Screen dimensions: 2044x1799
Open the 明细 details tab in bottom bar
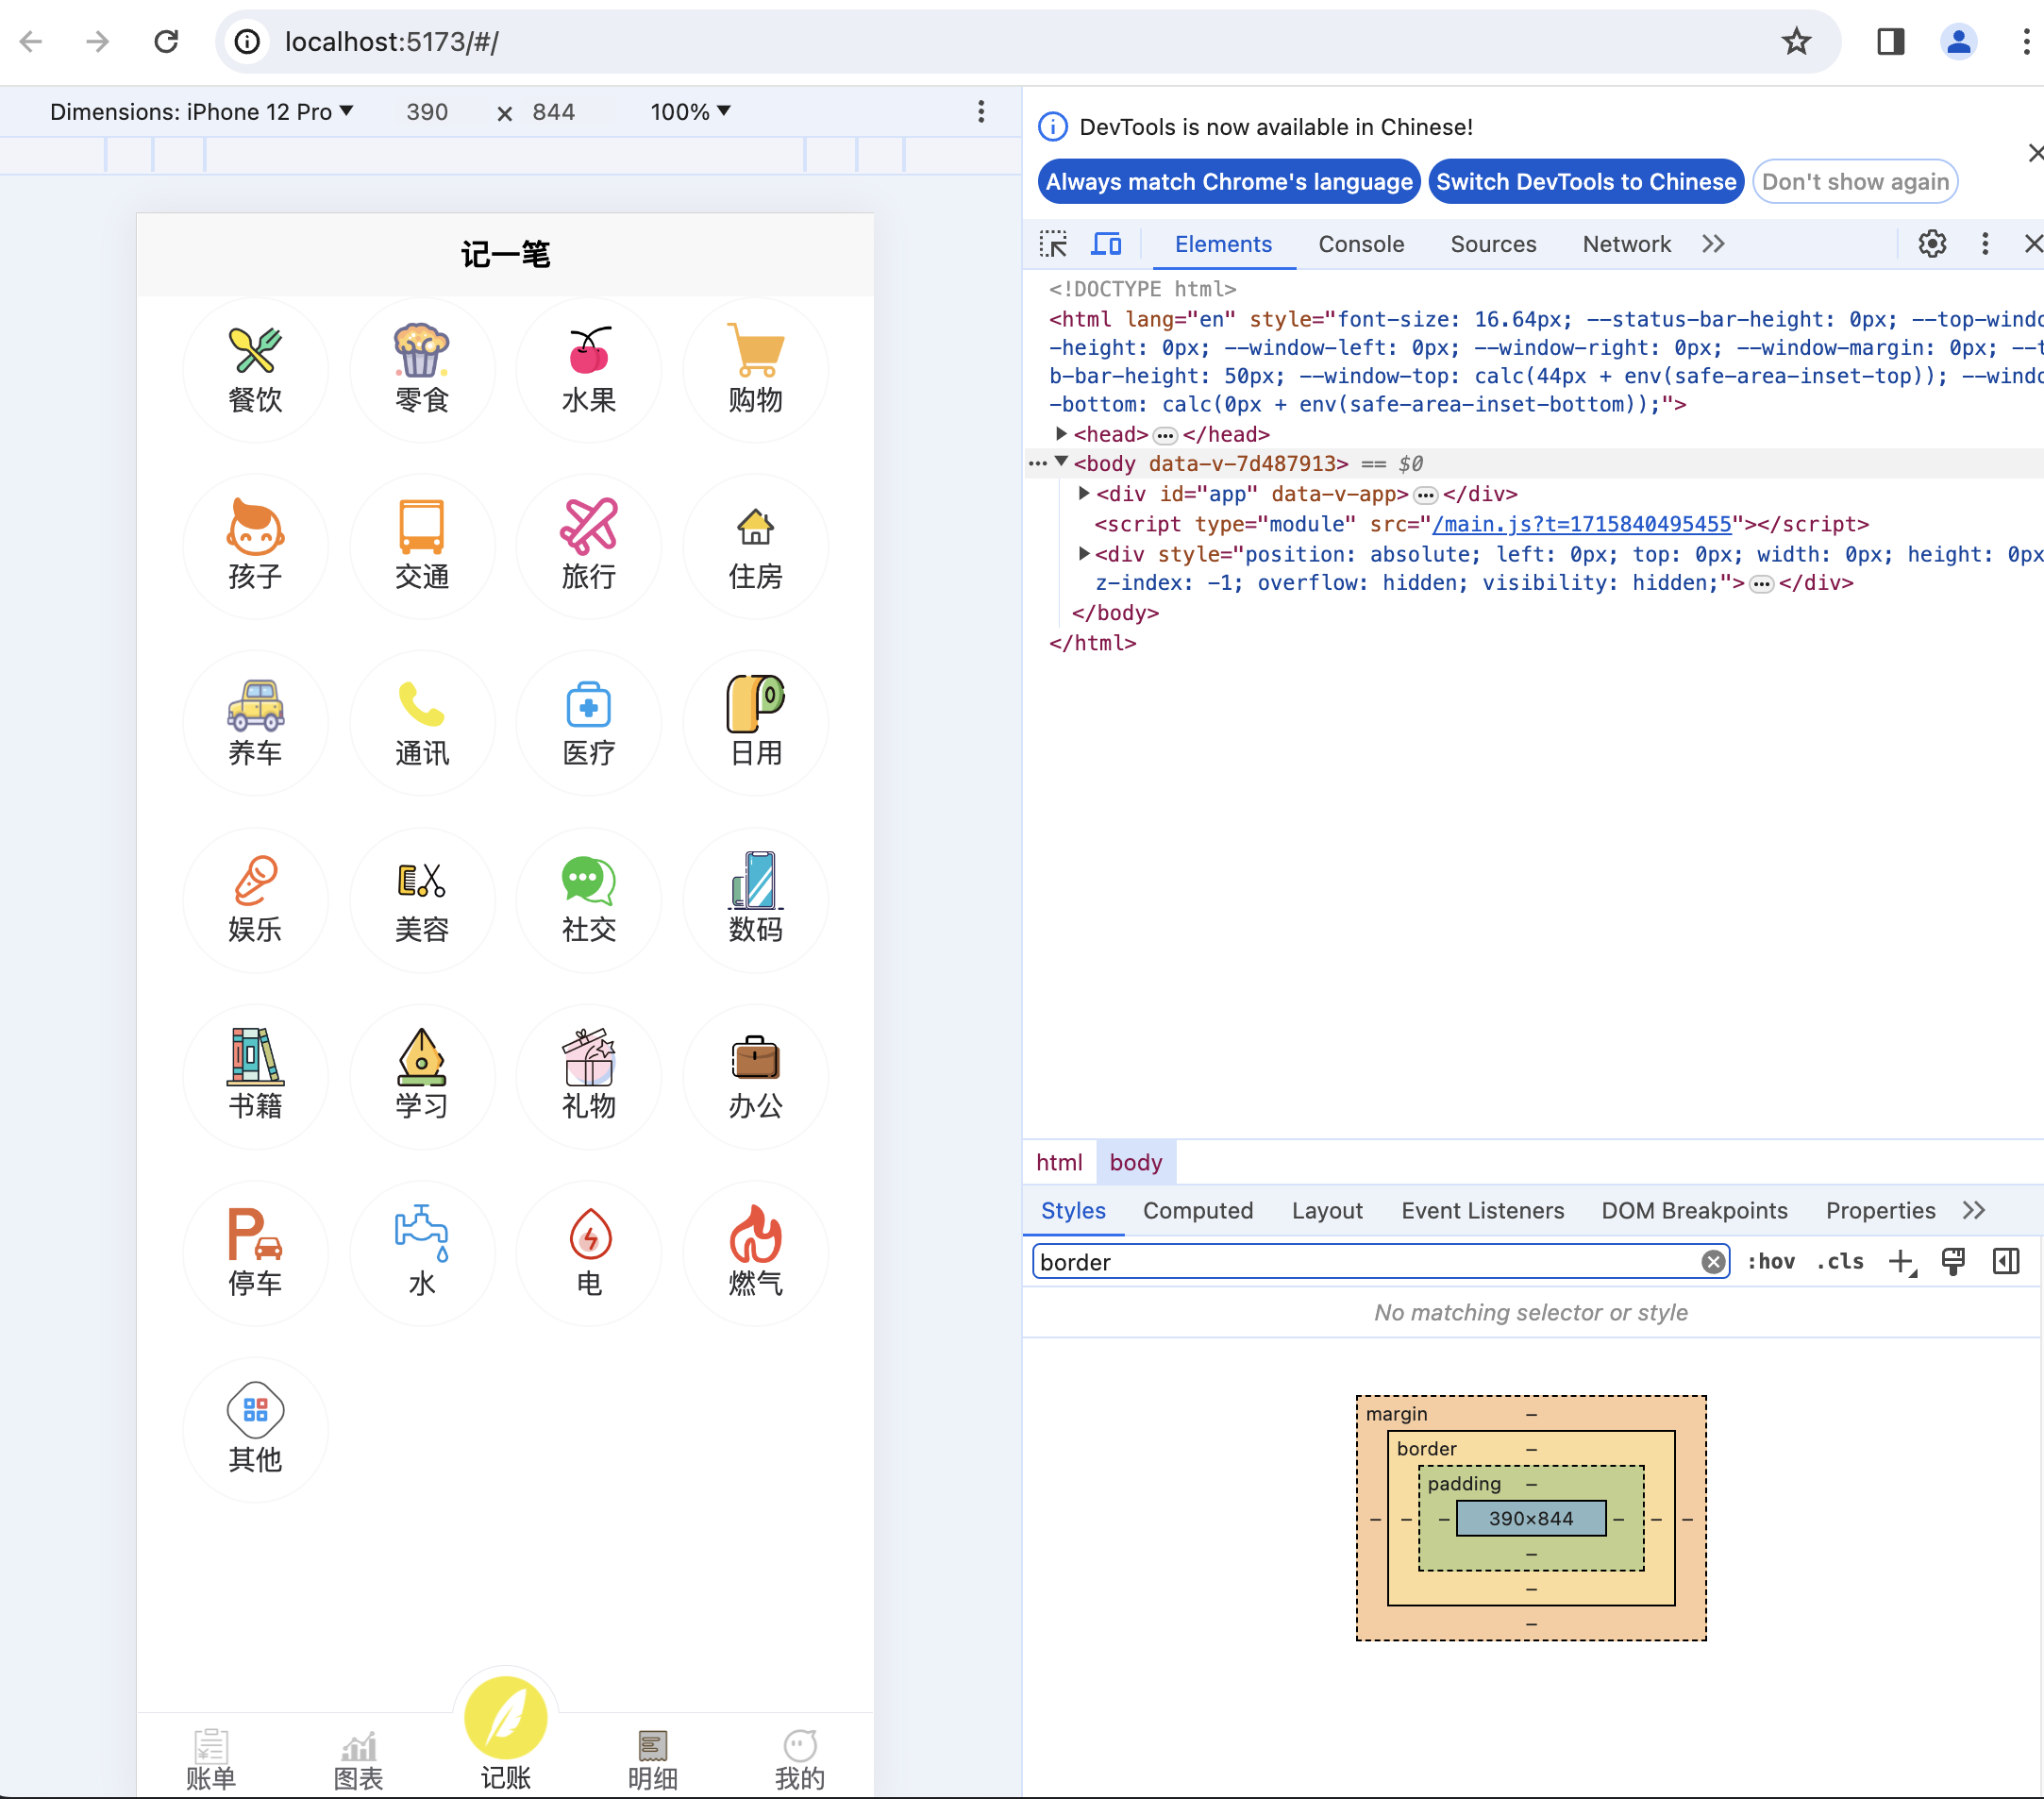click(x=652, y=1758)
